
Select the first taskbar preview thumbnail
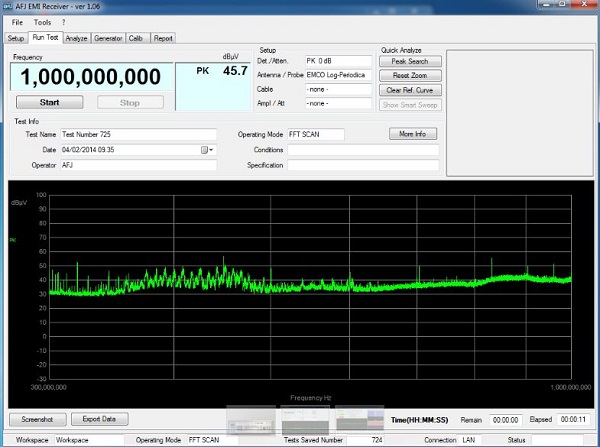pos(251,420)
